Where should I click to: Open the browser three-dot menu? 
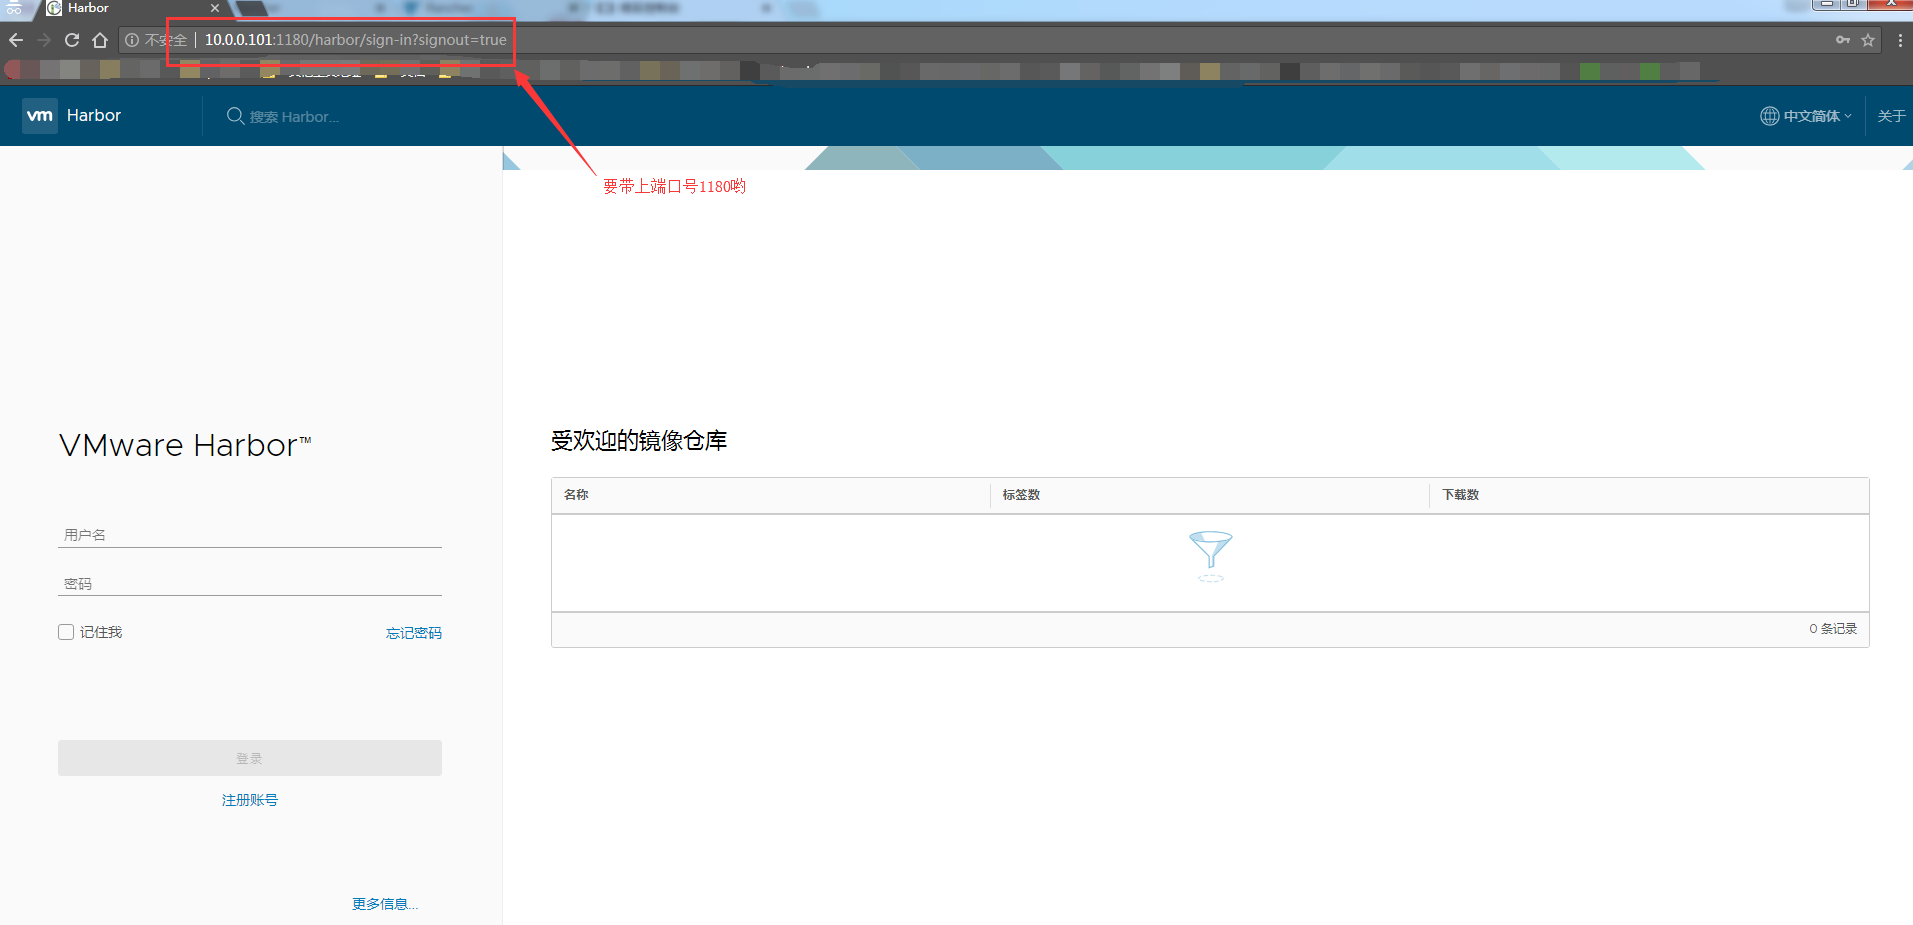[x=1900, y=40]
